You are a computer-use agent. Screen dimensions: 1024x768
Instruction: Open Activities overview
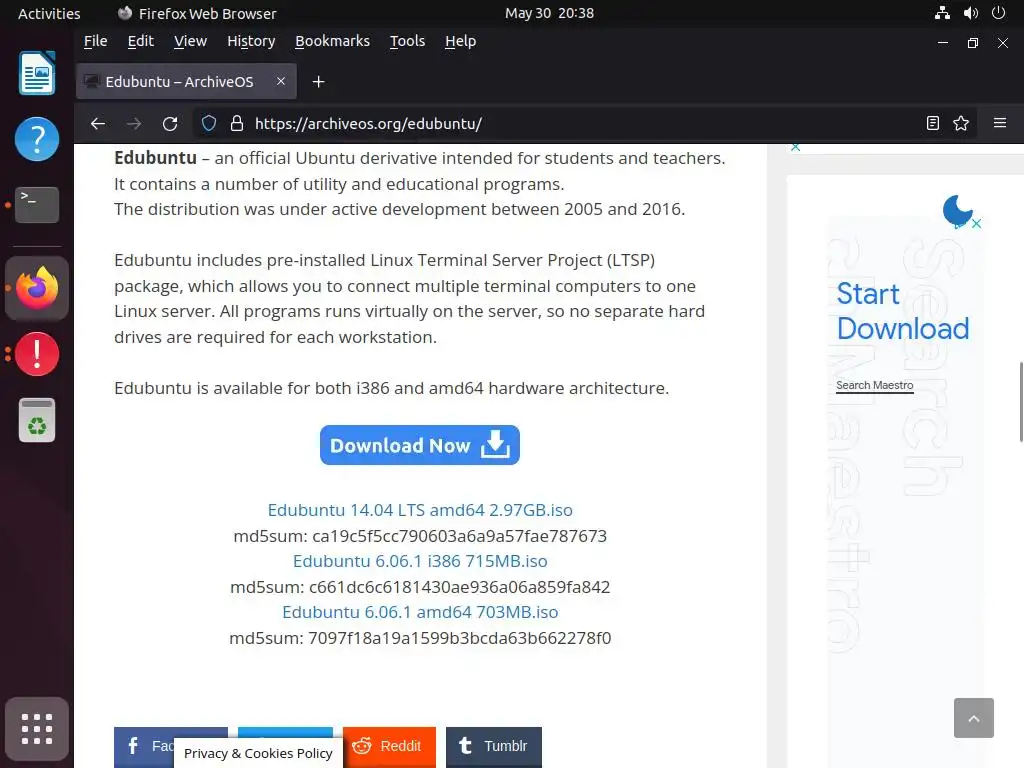pyautogui.click(x=49, y=13)
